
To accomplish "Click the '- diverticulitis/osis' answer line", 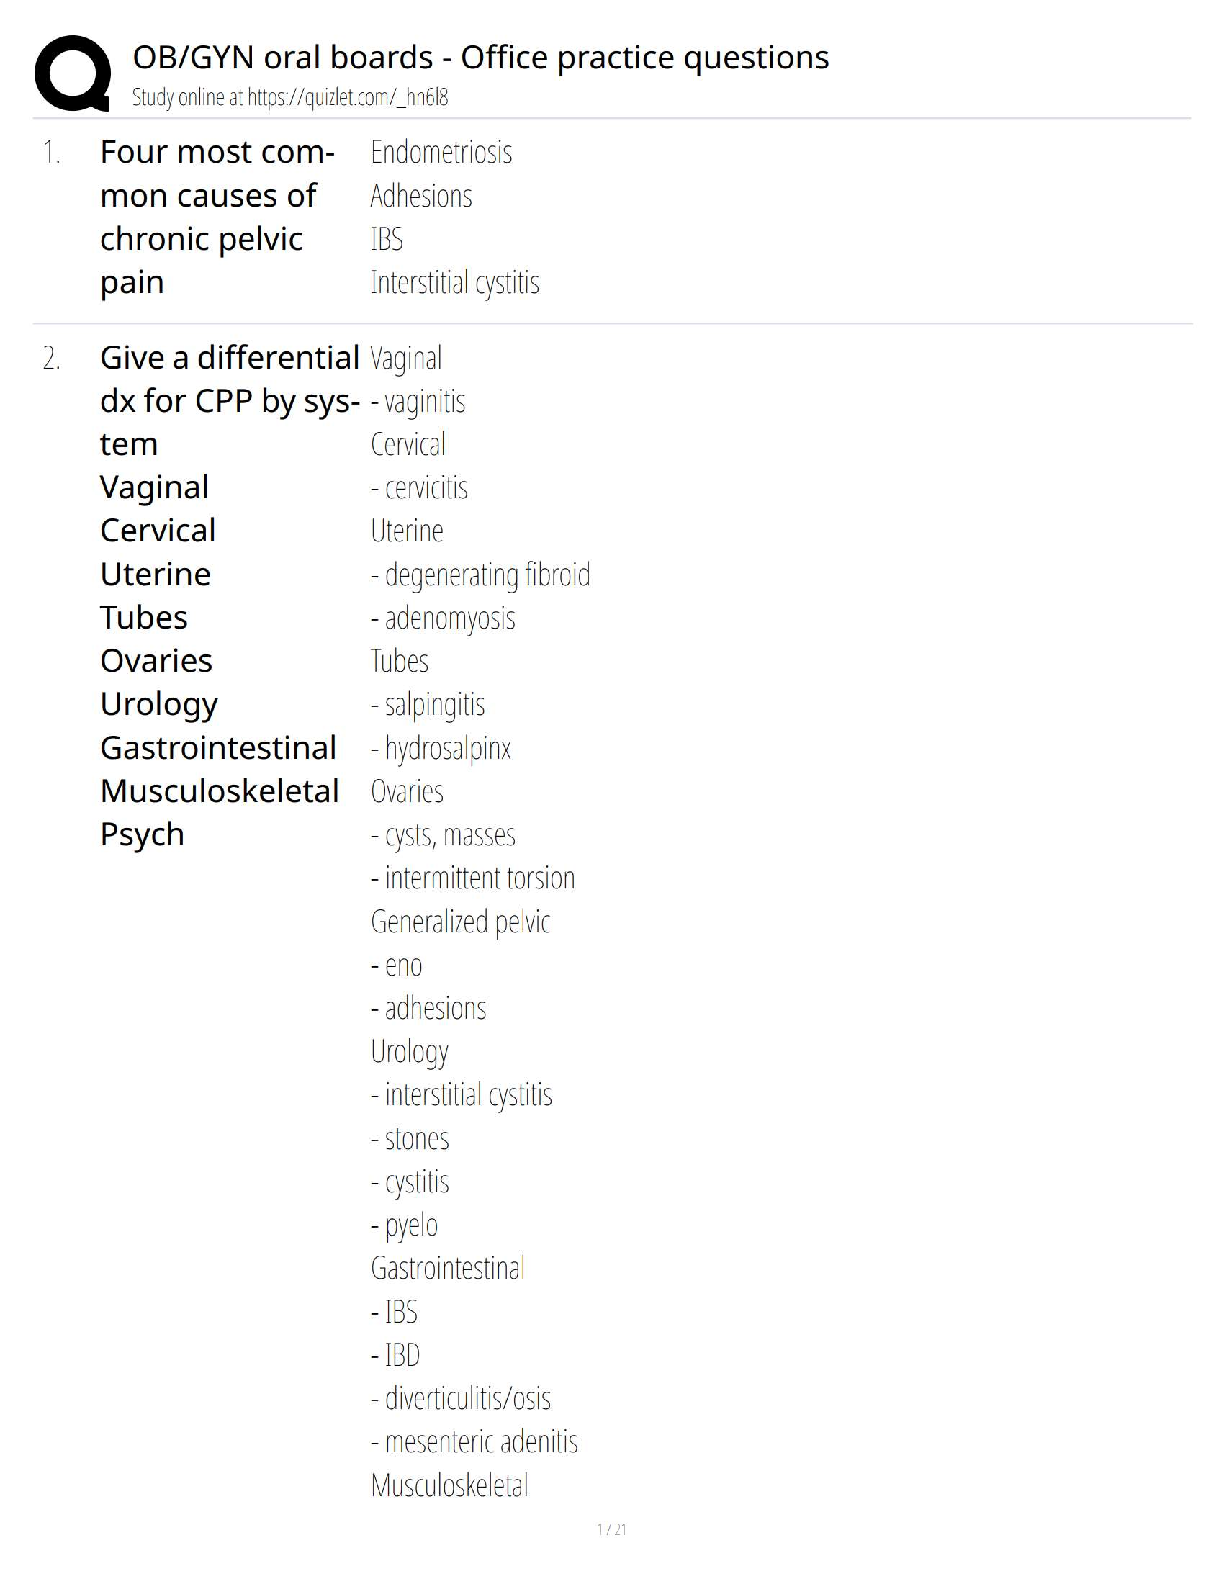I will click(461, 1398).
